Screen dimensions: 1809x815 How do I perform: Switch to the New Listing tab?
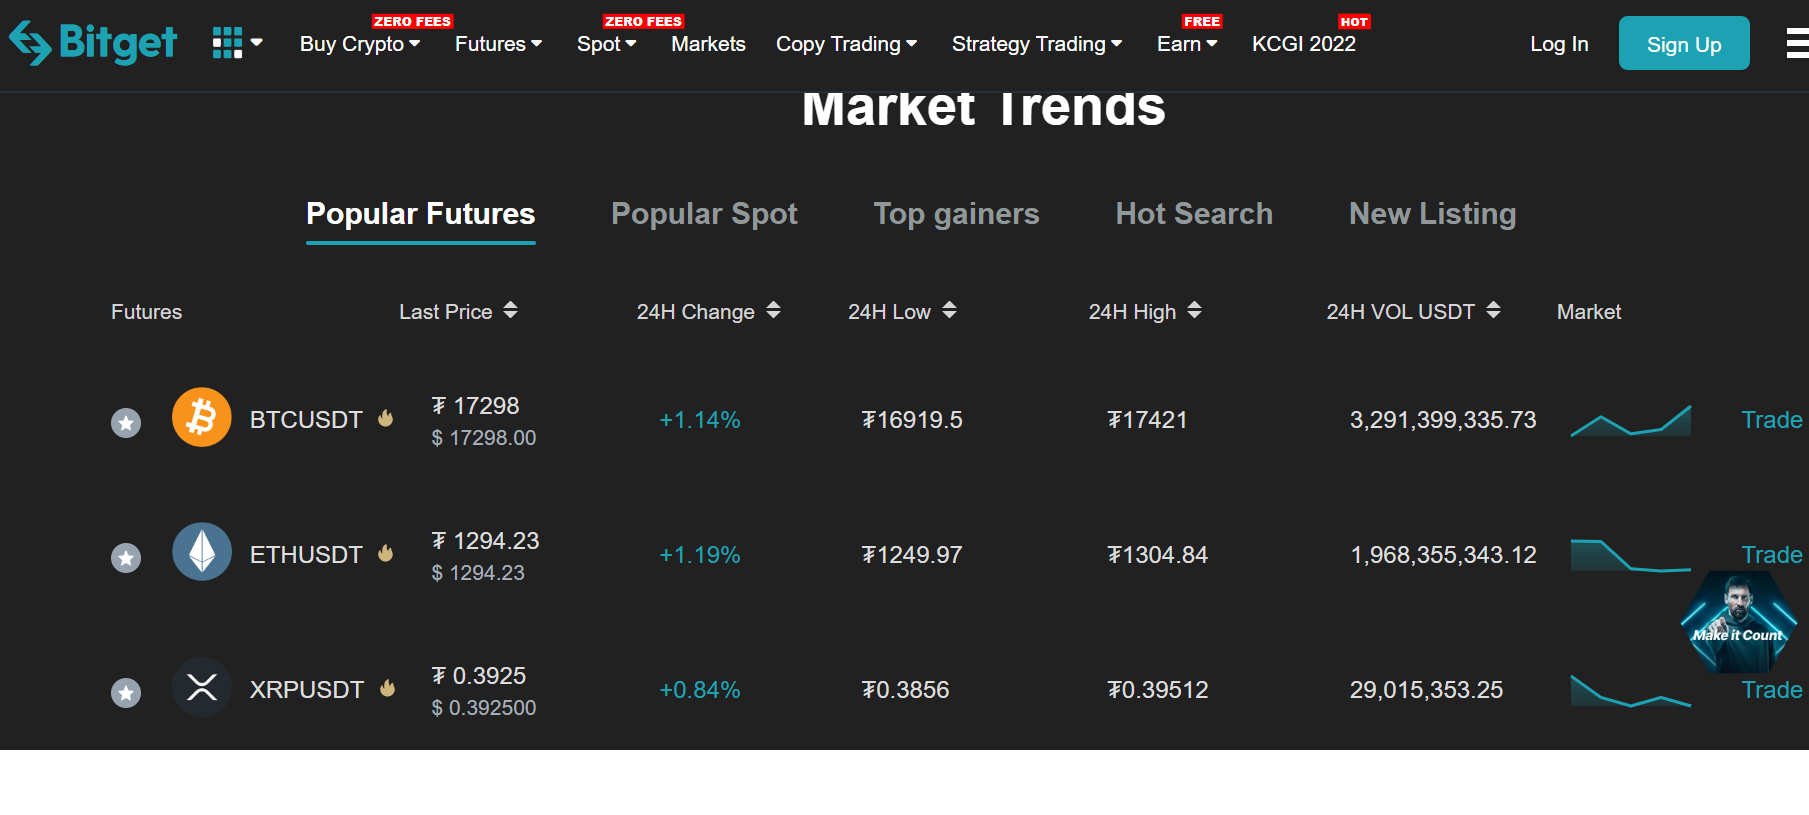click(1432, 214)
